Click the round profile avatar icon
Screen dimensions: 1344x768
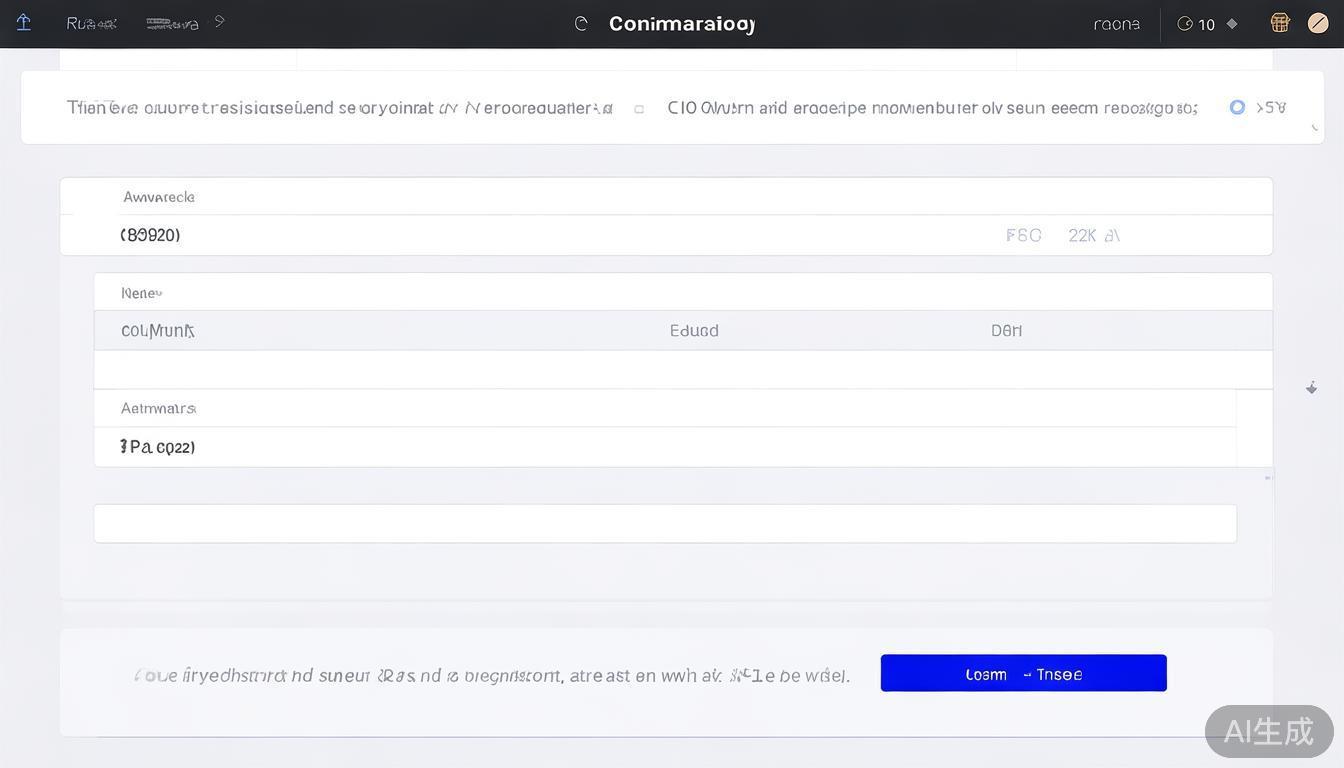(x=1318, y=23)
